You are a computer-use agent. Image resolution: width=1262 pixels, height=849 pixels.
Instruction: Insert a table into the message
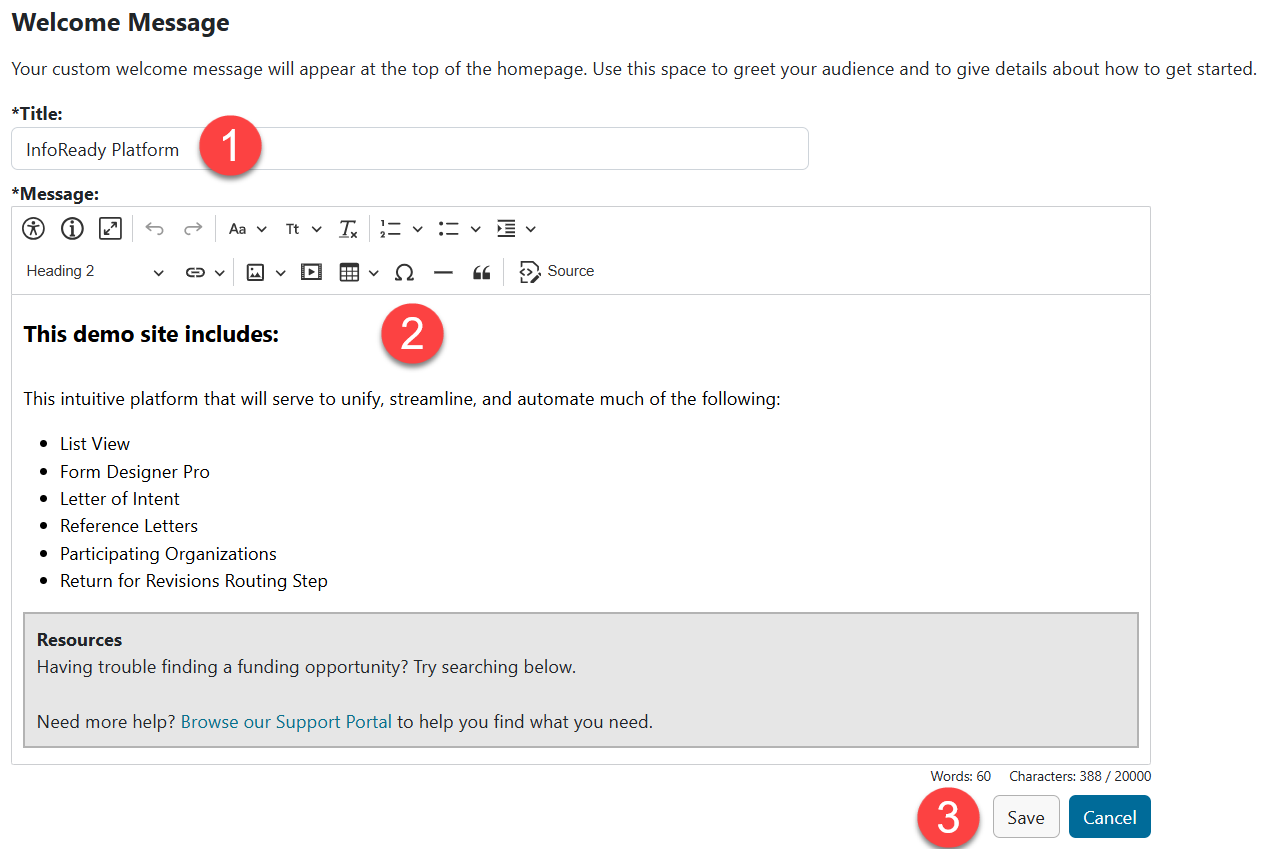point(349,272)
